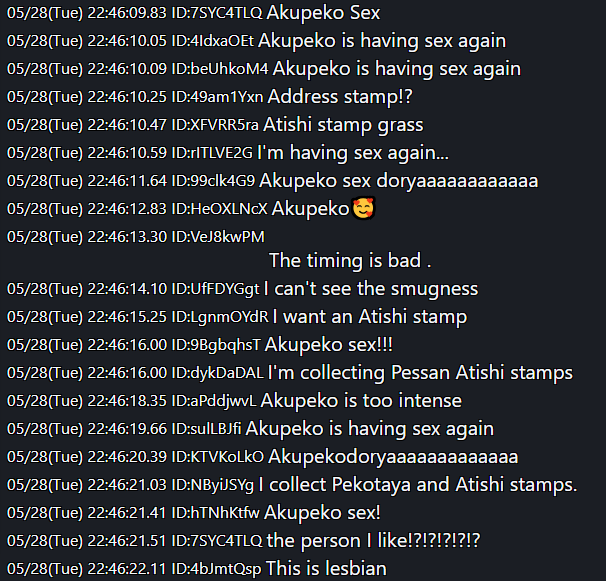Viewport: 606px width, 581px height.
Task: Open poster ID VeJ8kwPM
Action: click(218, 237)
